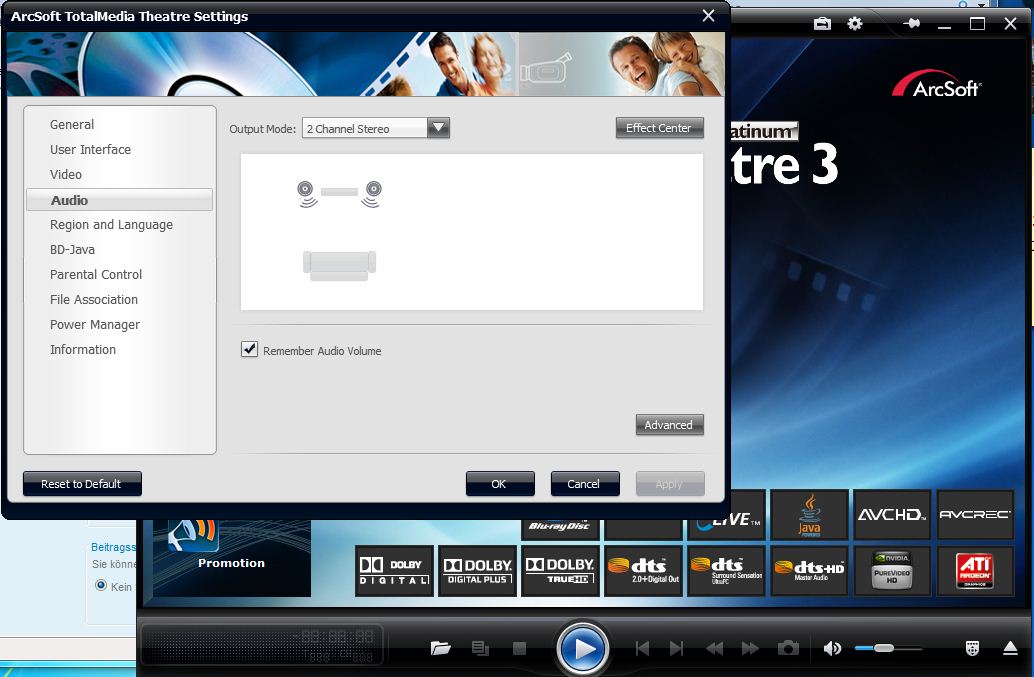Screen dimensions: 1034x677
Task: Eject the disc using the eject icon
Action: coord(1010,648)
